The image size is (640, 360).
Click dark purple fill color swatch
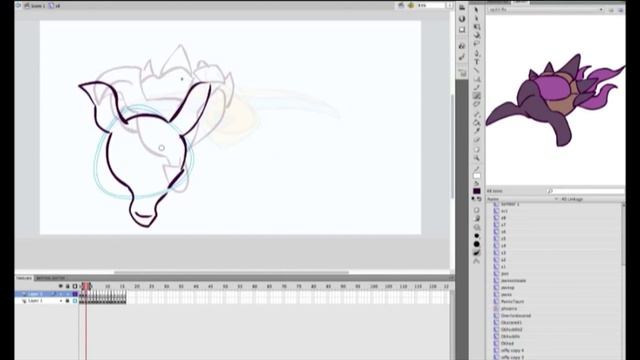pos(477,191)
